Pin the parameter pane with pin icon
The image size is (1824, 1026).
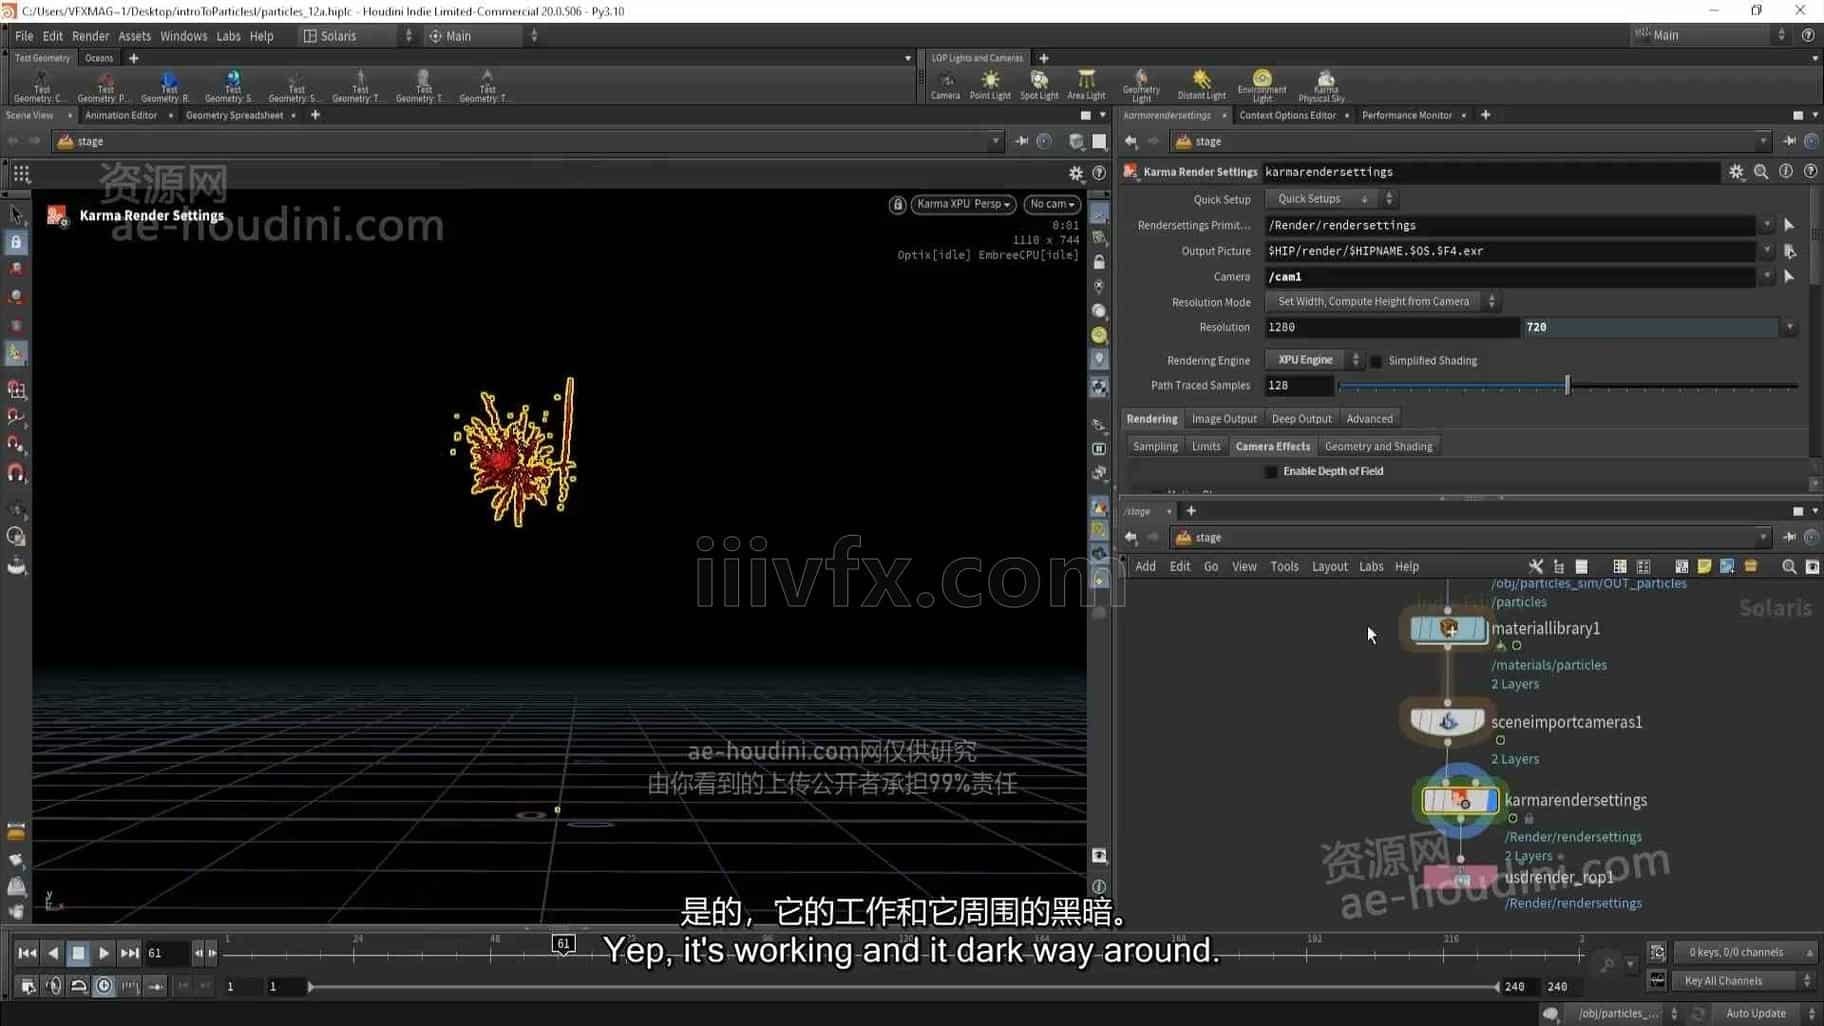point(1789,142)
